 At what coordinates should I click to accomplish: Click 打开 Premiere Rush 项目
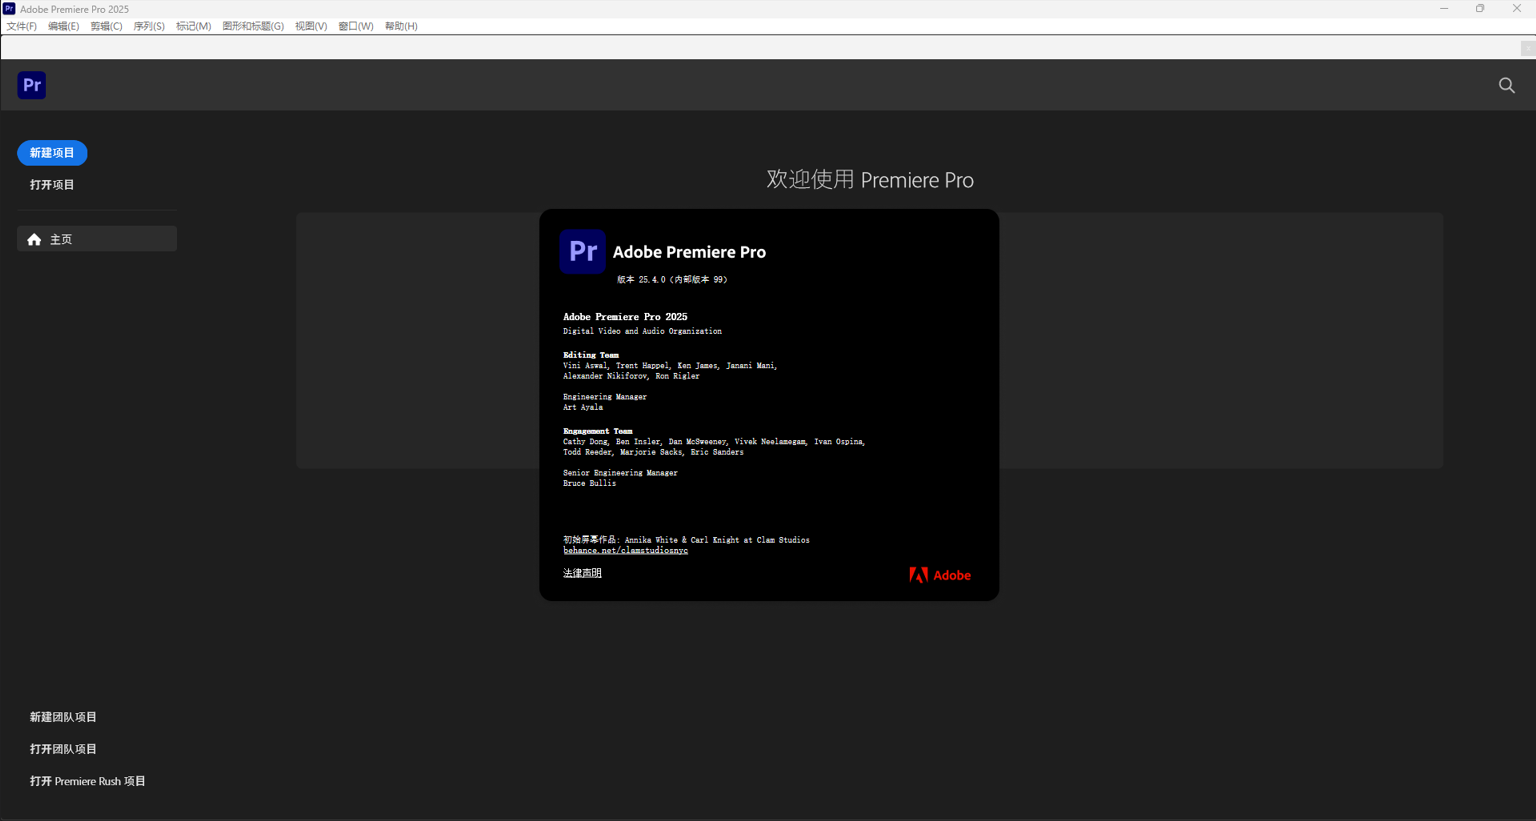click(88, 781)
